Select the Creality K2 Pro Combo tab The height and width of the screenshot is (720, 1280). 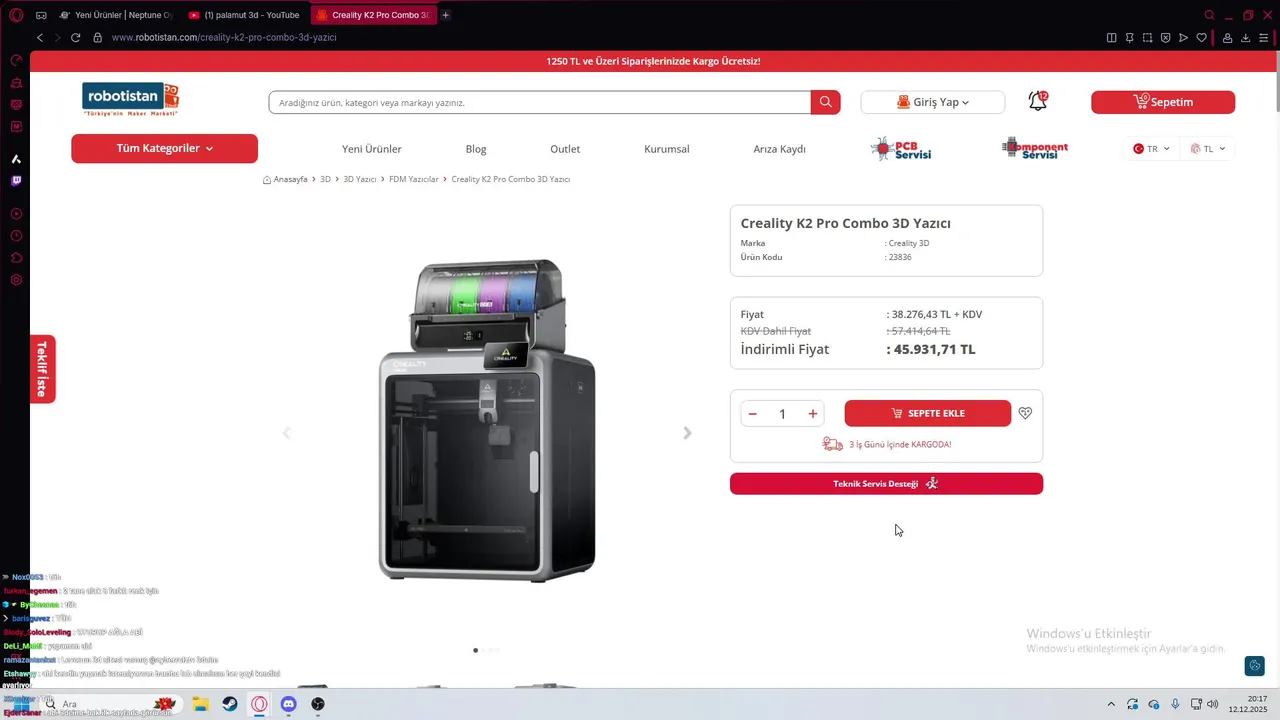373,15
